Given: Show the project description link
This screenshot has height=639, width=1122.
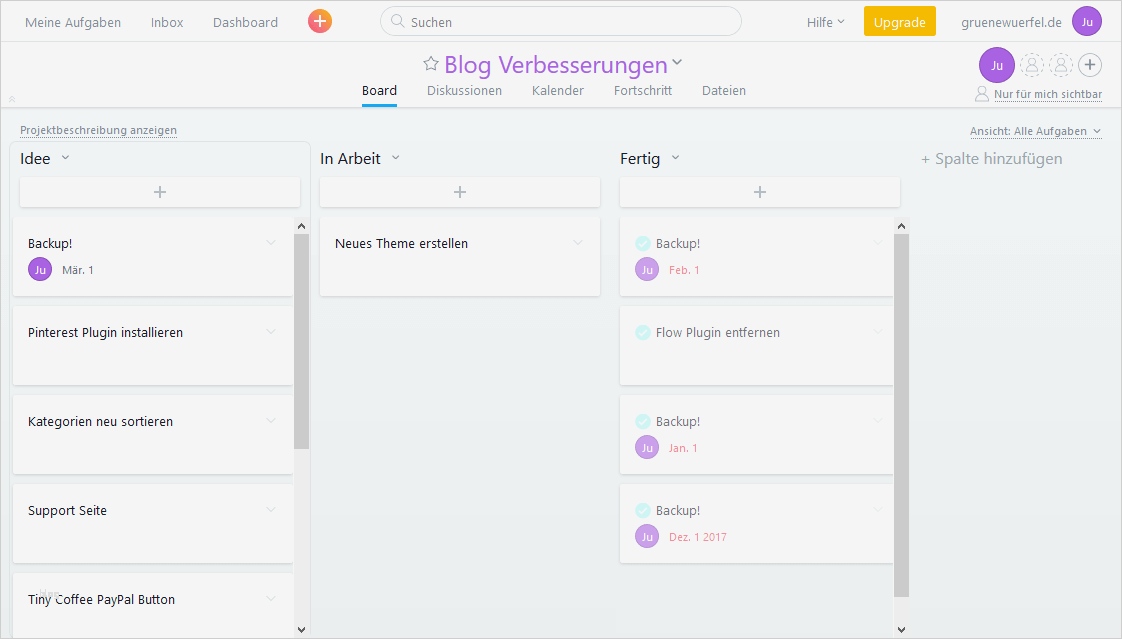Looking at the screenshot, I should point(97,130).
